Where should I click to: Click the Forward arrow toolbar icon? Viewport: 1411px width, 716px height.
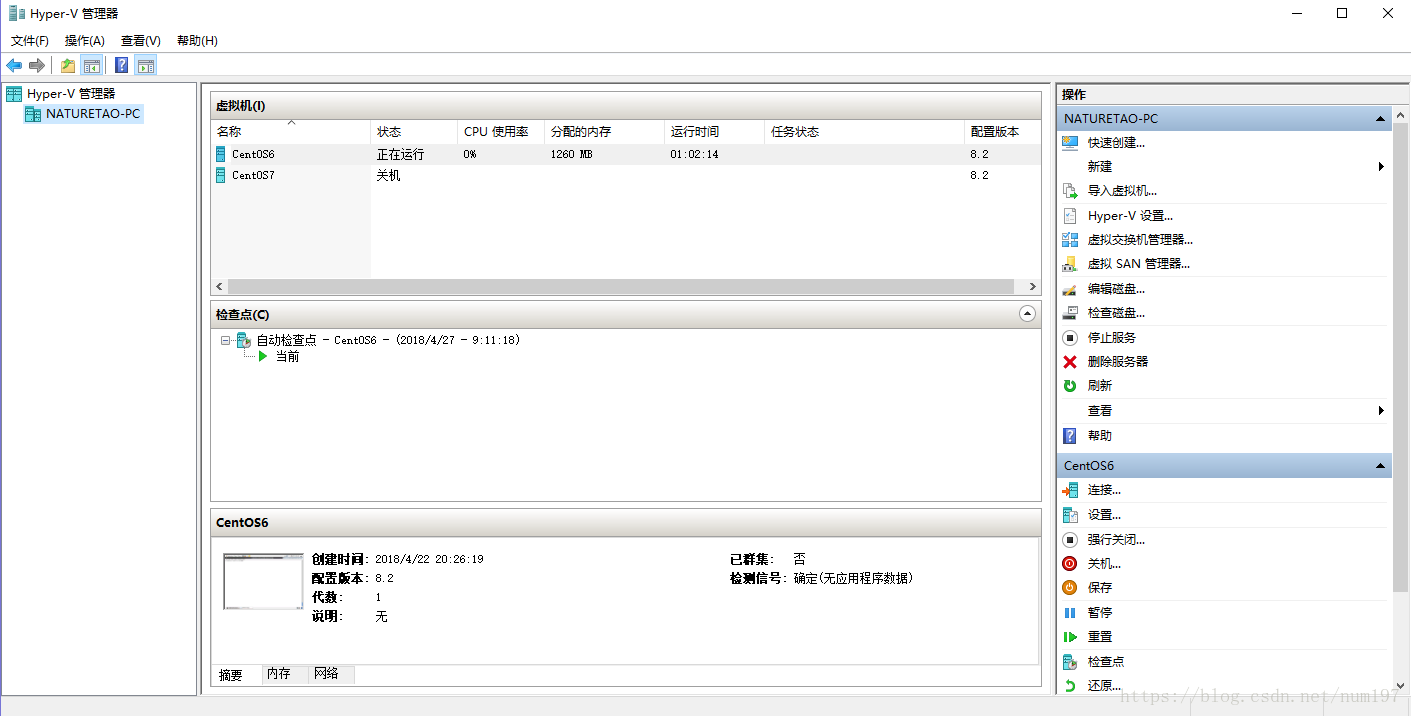[37, 66]
